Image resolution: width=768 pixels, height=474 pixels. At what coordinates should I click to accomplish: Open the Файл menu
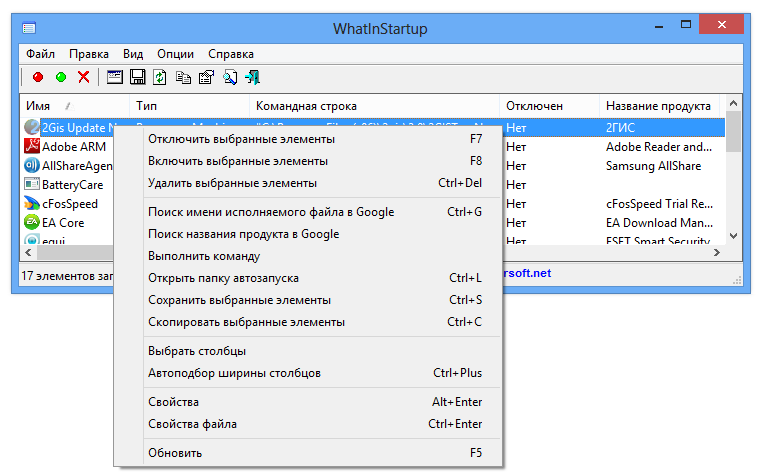click(x=40, y=54)
